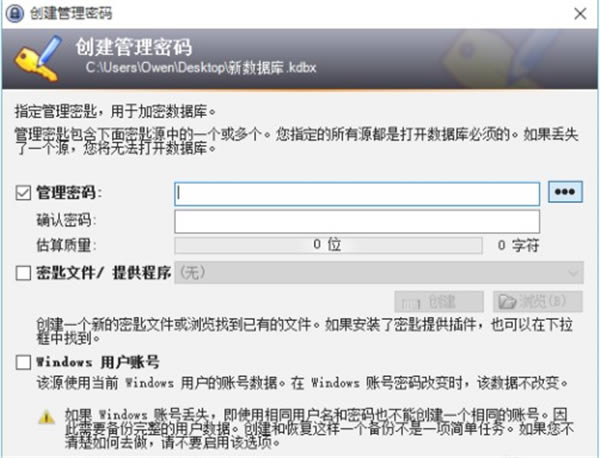Screen dimensions: 600x458
Task: Click the 0 字符 character count
Action: [x=518, y=245]
